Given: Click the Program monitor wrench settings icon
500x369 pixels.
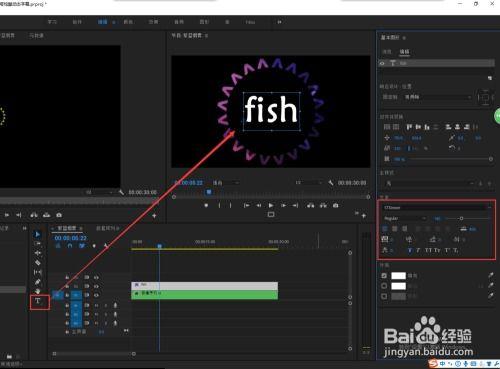Looking at the screenshot, I should [331, 183].
